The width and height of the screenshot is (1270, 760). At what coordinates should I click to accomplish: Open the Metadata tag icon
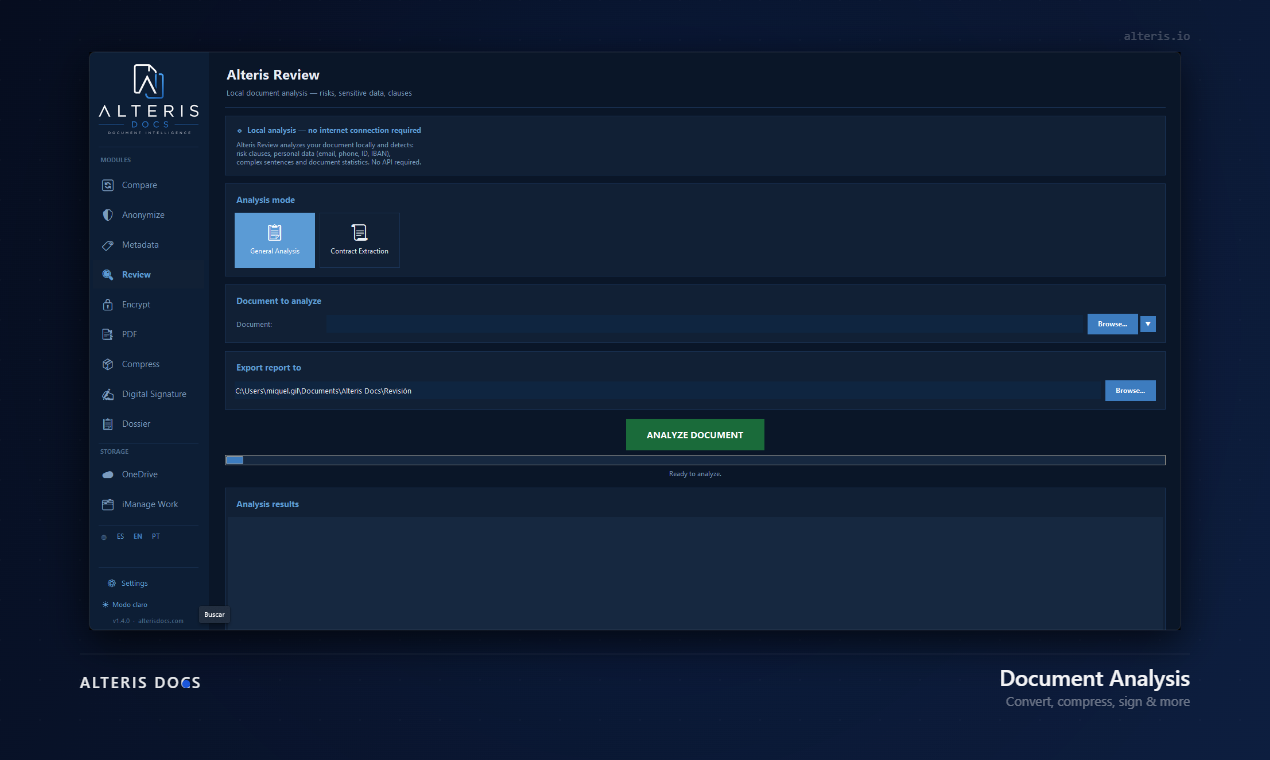[108, 245]
